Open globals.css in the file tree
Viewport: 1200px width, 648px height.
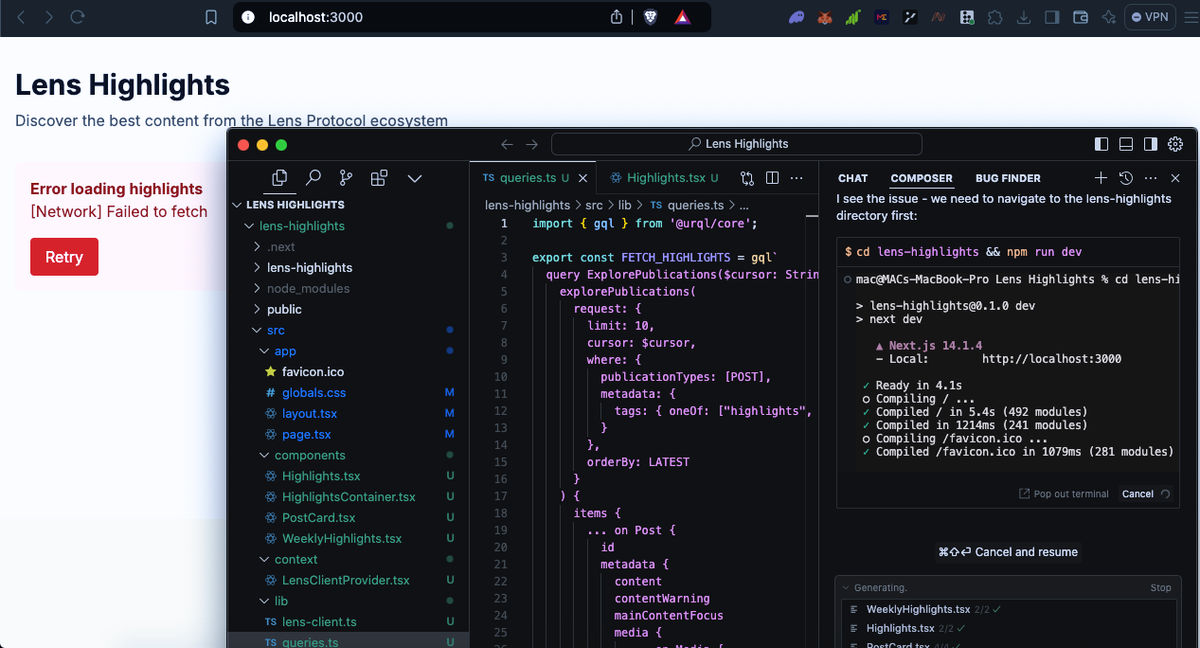coord(346,393)
